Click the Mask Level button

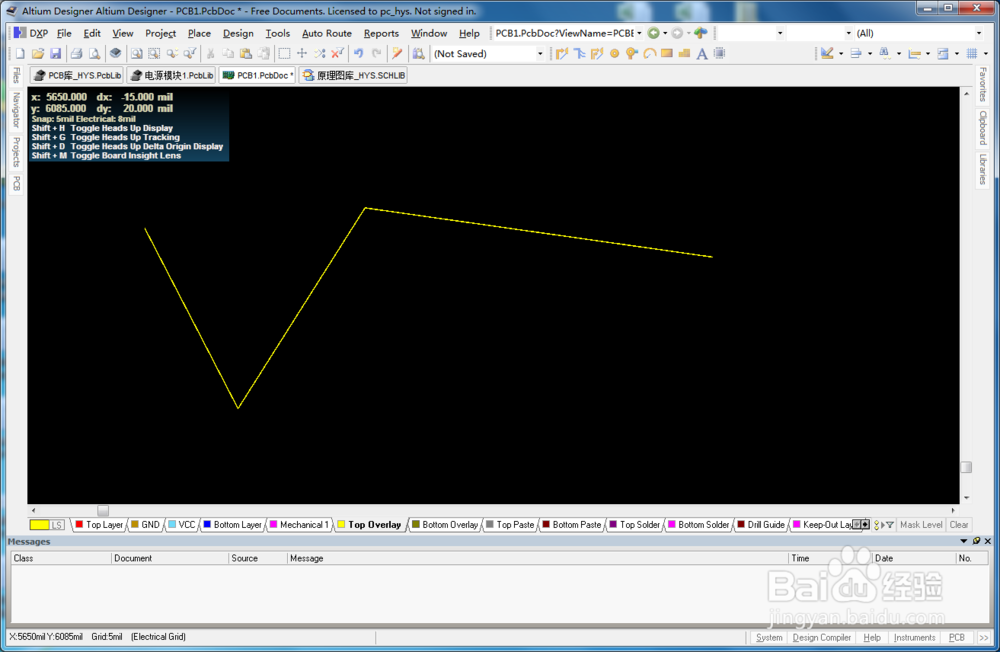pos(921,524)
